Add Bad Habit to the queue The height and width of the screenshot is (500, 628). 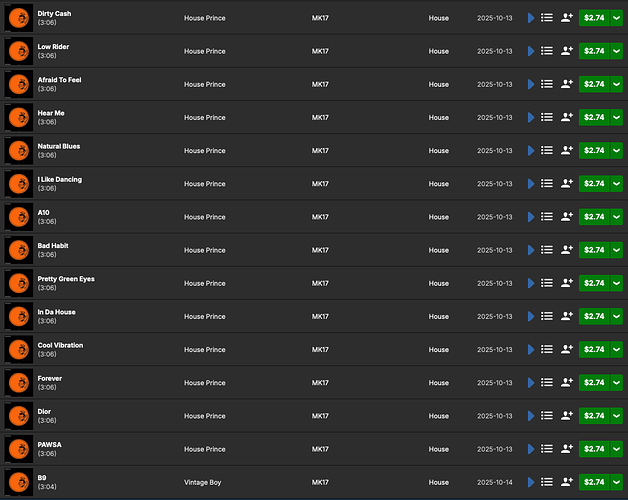(x=547, y=250)
